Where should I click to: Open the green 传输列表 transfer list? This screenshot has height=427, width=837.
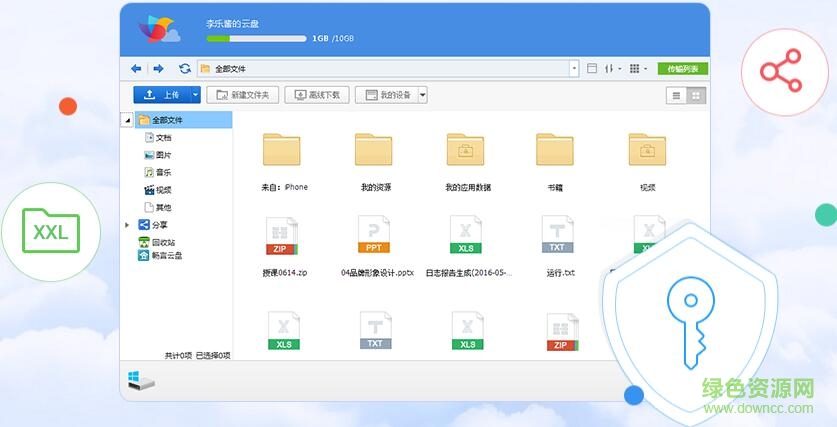pos(683,69)
